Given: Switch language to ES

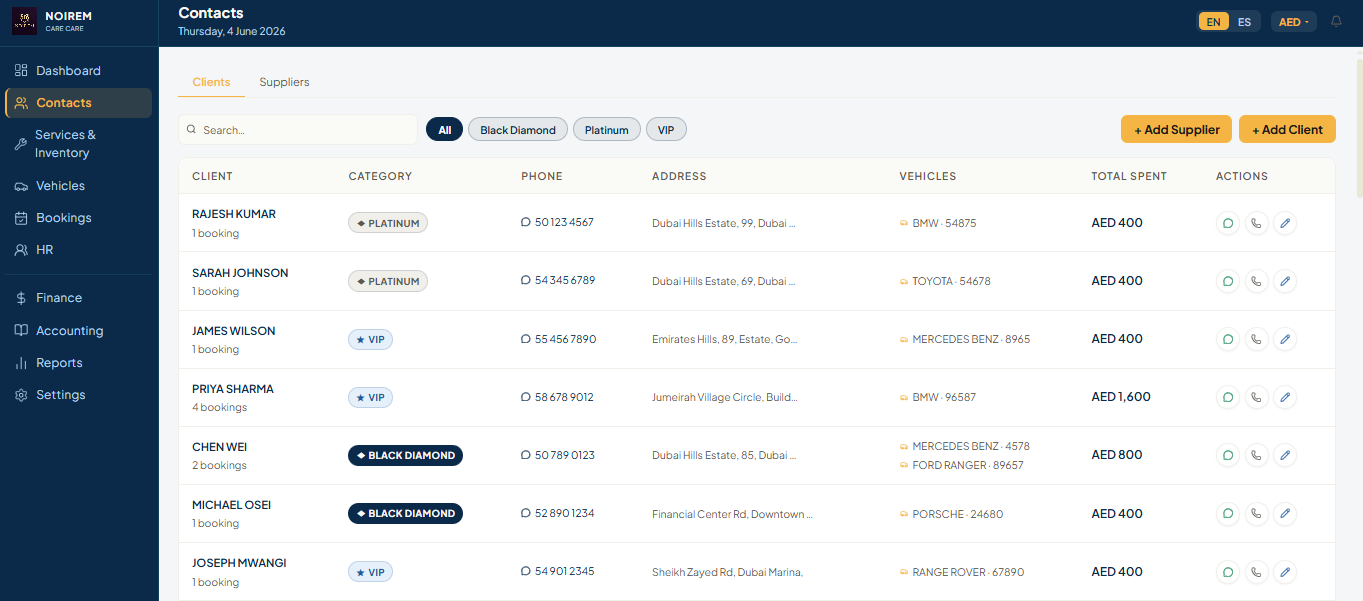Looking at the screenshot, I should pos(1244,22).
